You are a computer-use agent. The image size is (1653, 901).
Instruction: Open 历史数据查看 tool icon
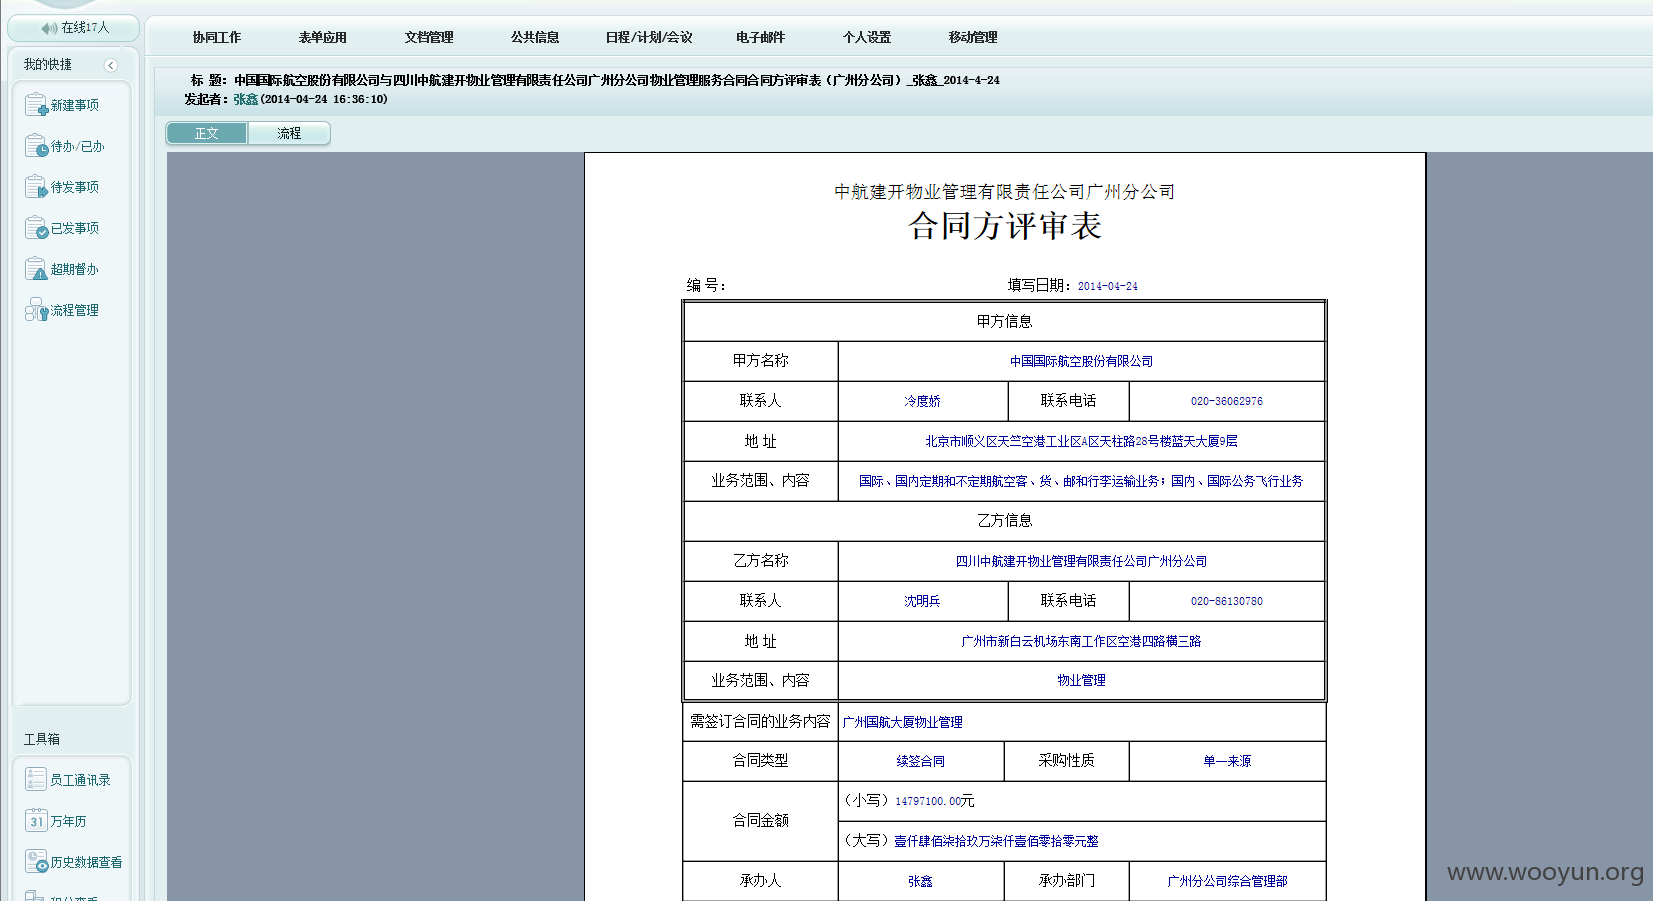36,862
